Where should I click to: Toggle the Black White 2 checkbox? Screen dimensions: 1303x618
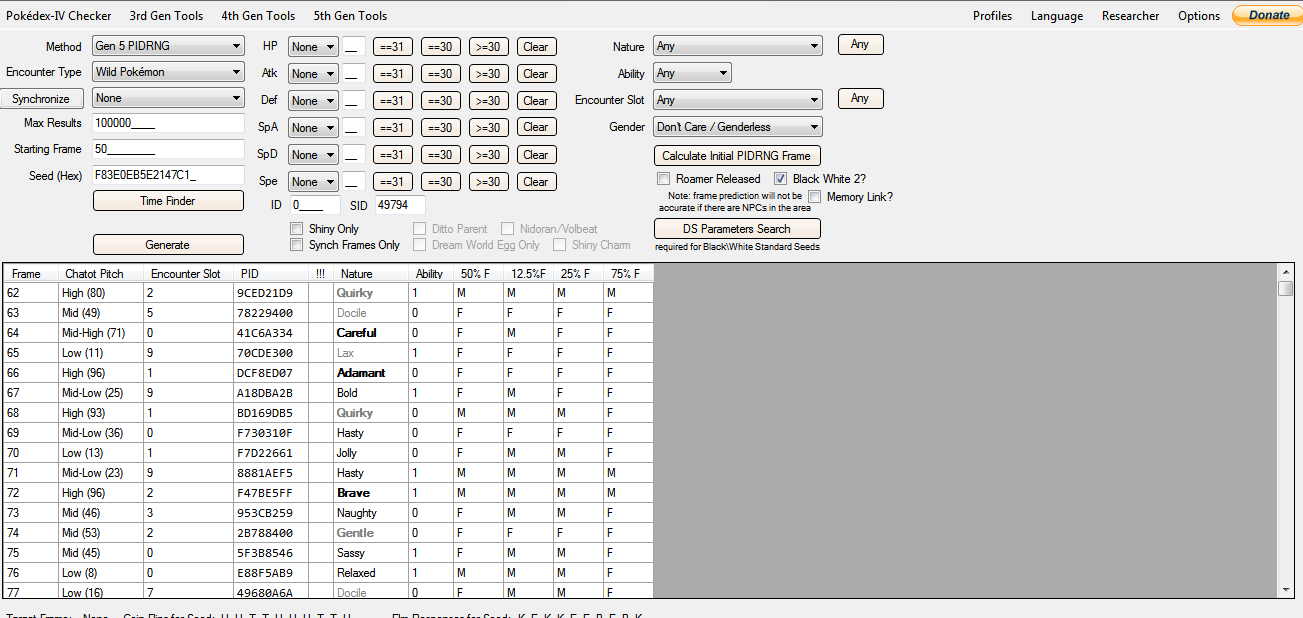coord(781,179)
